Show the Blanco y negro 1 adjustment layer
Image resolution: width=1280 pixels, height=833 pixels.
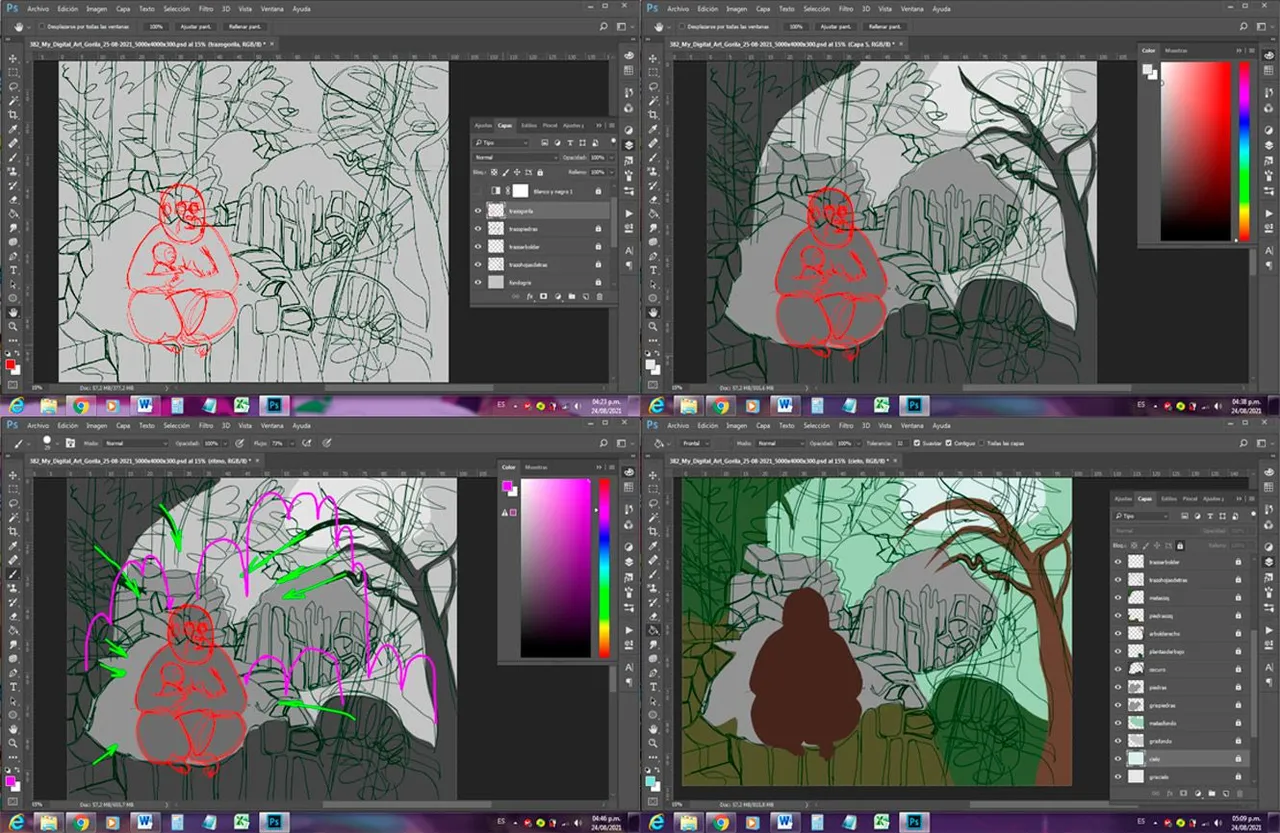coord(478,190)
